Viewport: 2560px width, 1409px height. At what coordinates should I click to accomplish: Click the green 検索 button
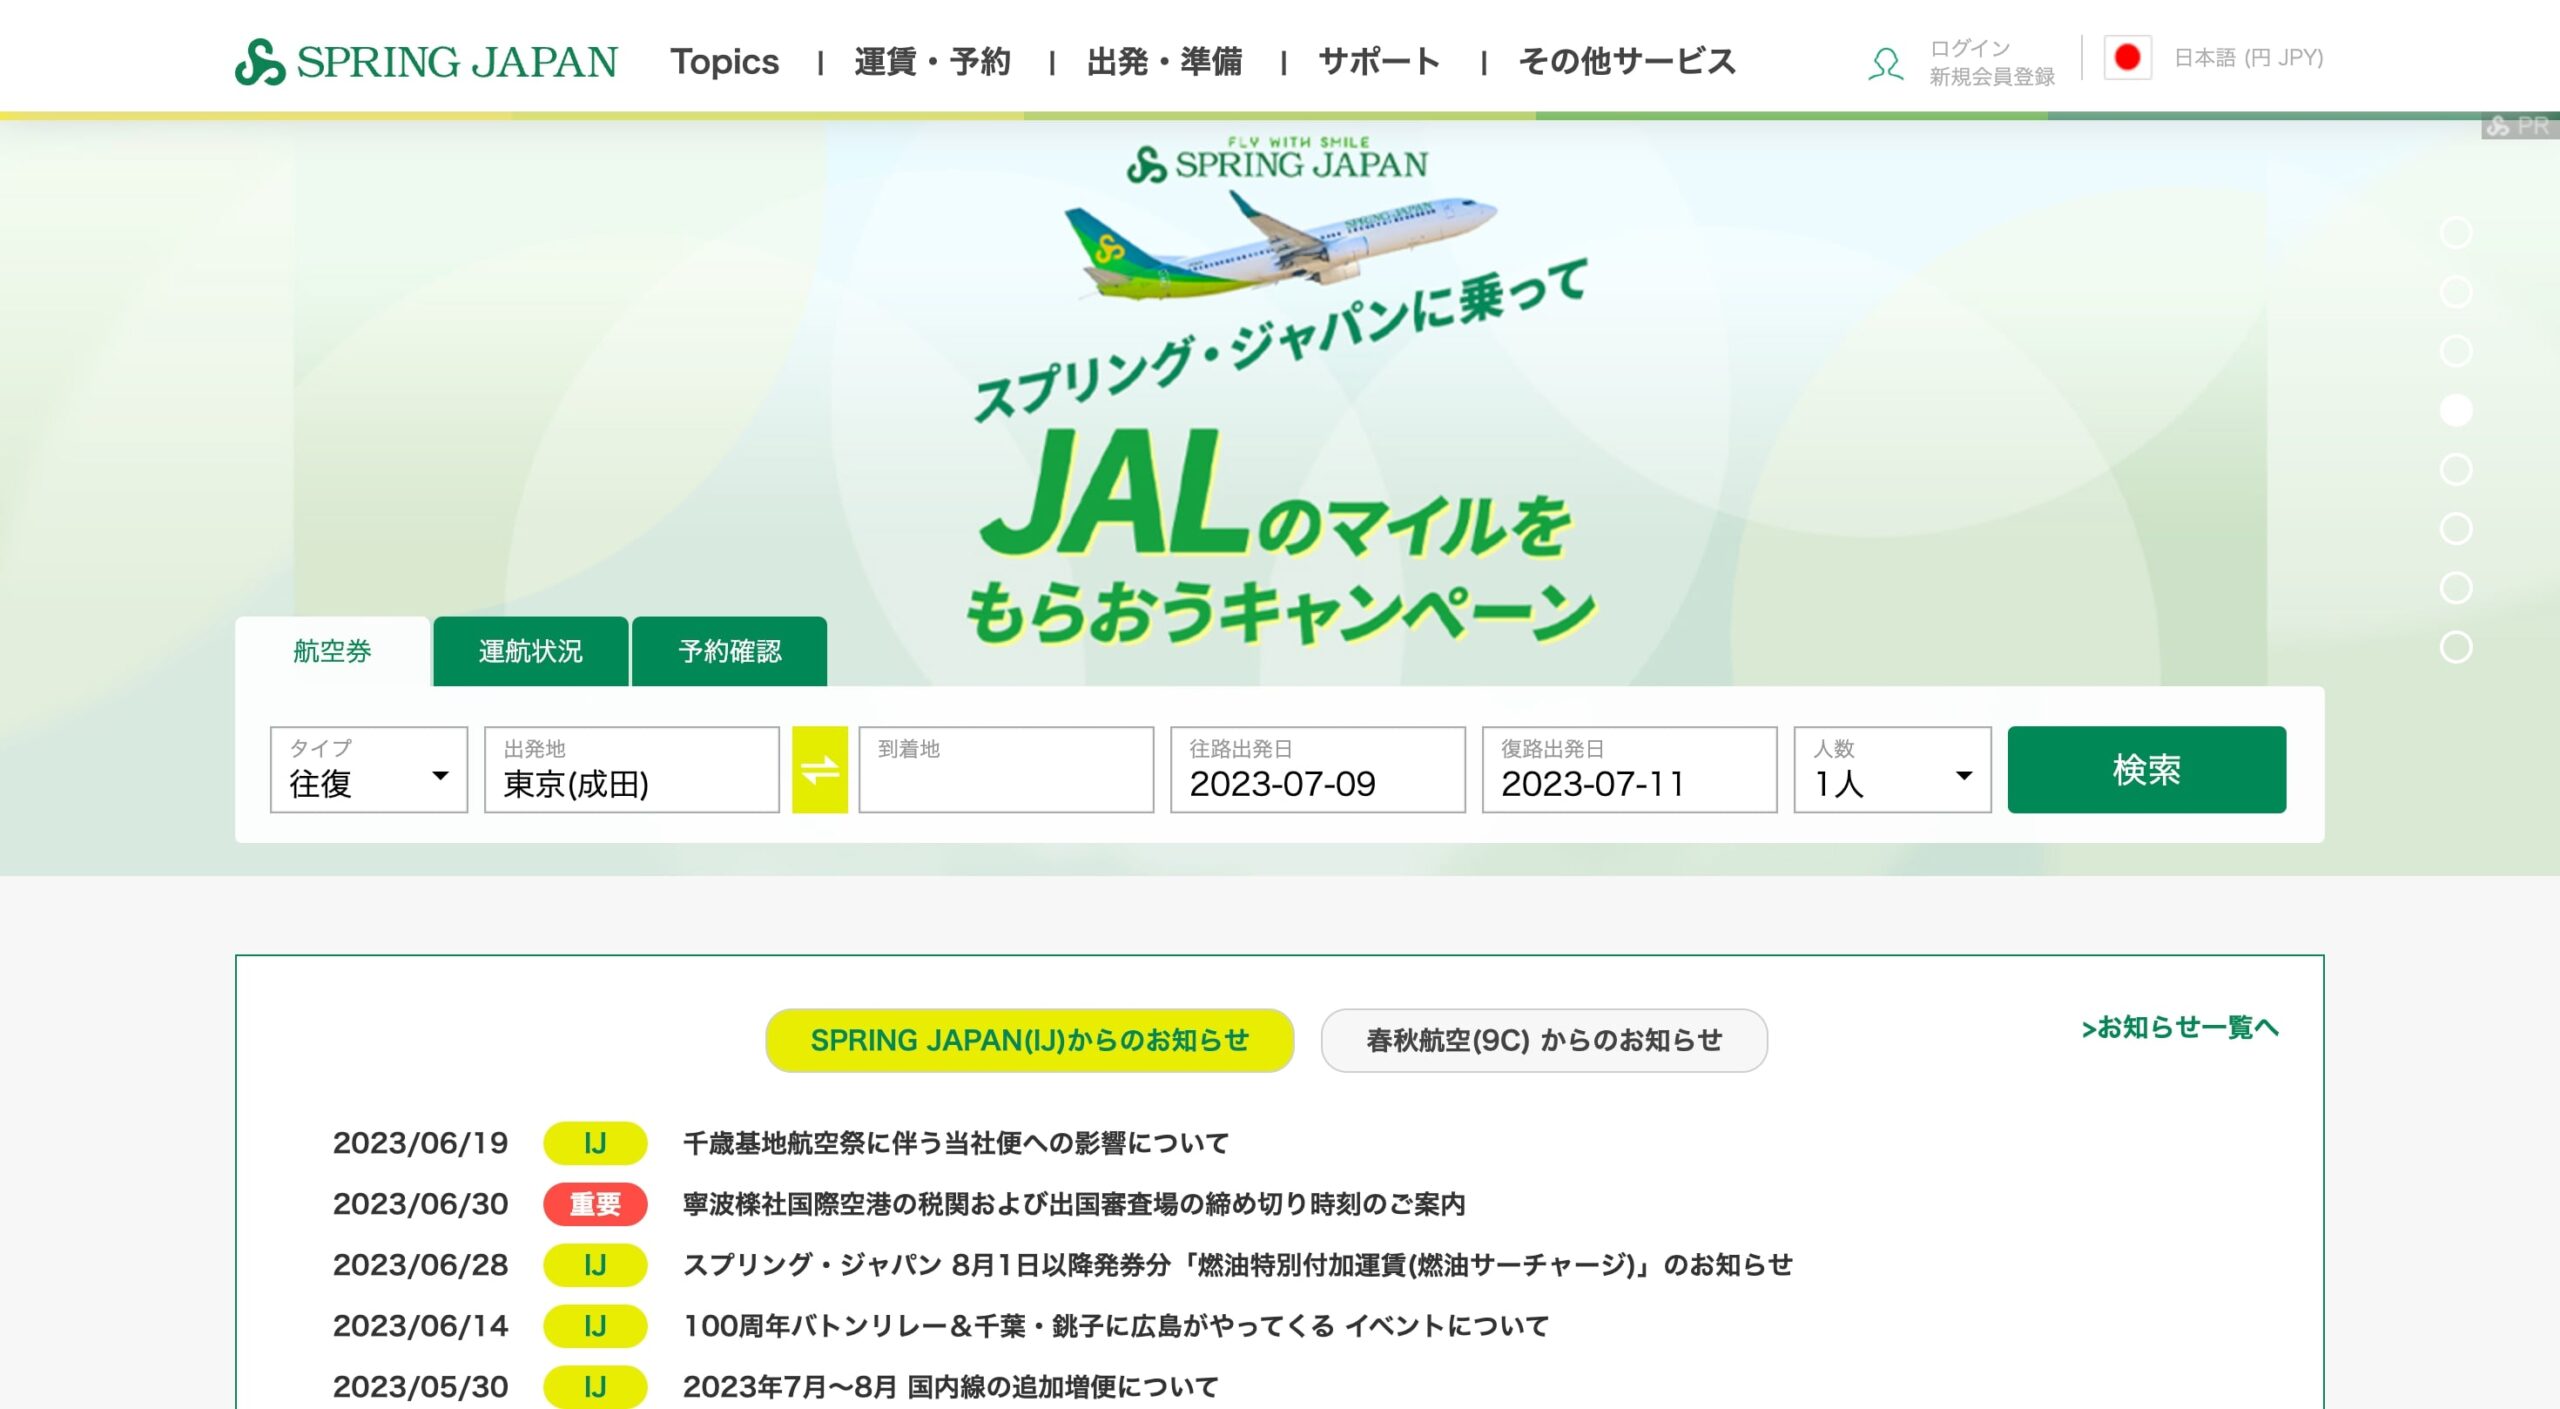[2146, 769]
